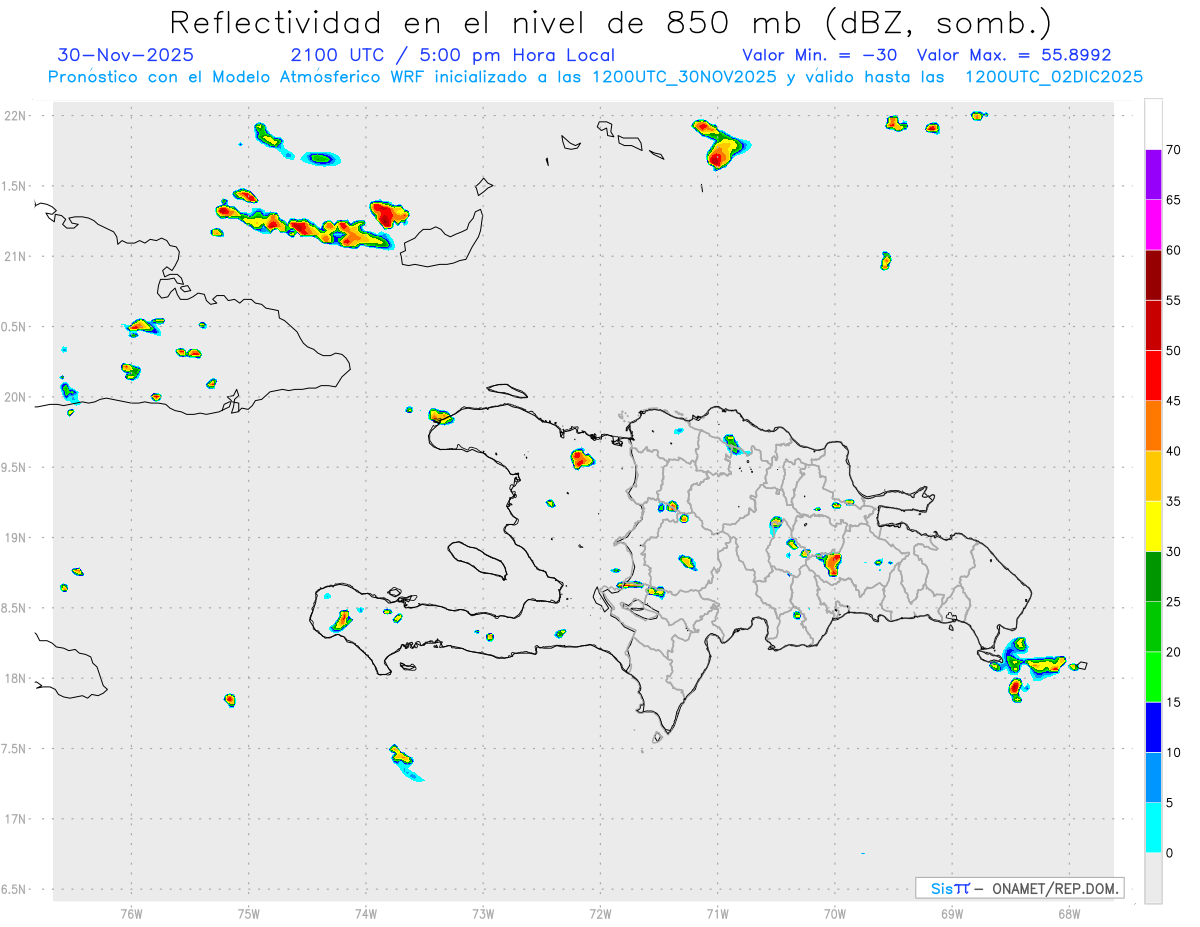Viewport: 1200px width, 927px height.
Task: Click the '0' value on the color scale
Action: pos(1169,853)
